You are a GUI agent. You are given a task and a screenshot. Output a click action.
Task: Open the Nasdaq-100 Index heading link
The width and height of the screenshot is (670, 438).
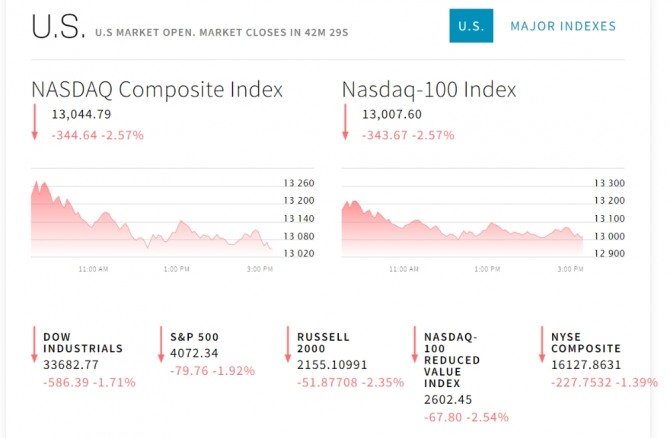[429, 89]
